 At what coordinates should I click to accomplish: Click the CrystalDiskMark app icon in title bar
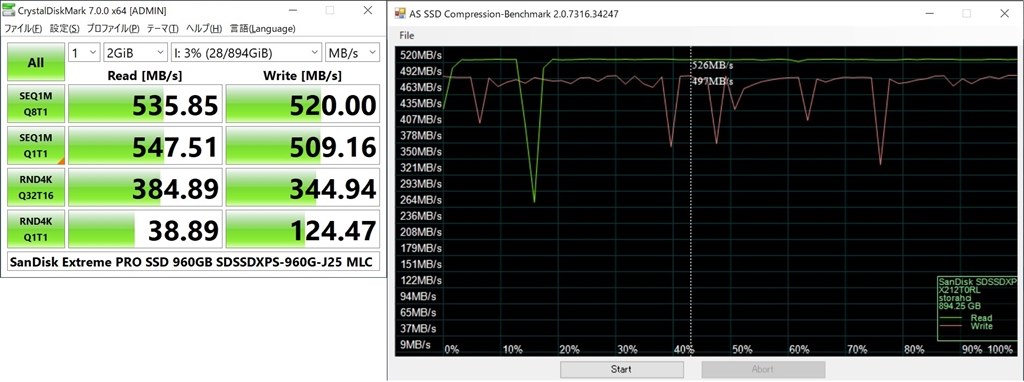coord(9,10)
